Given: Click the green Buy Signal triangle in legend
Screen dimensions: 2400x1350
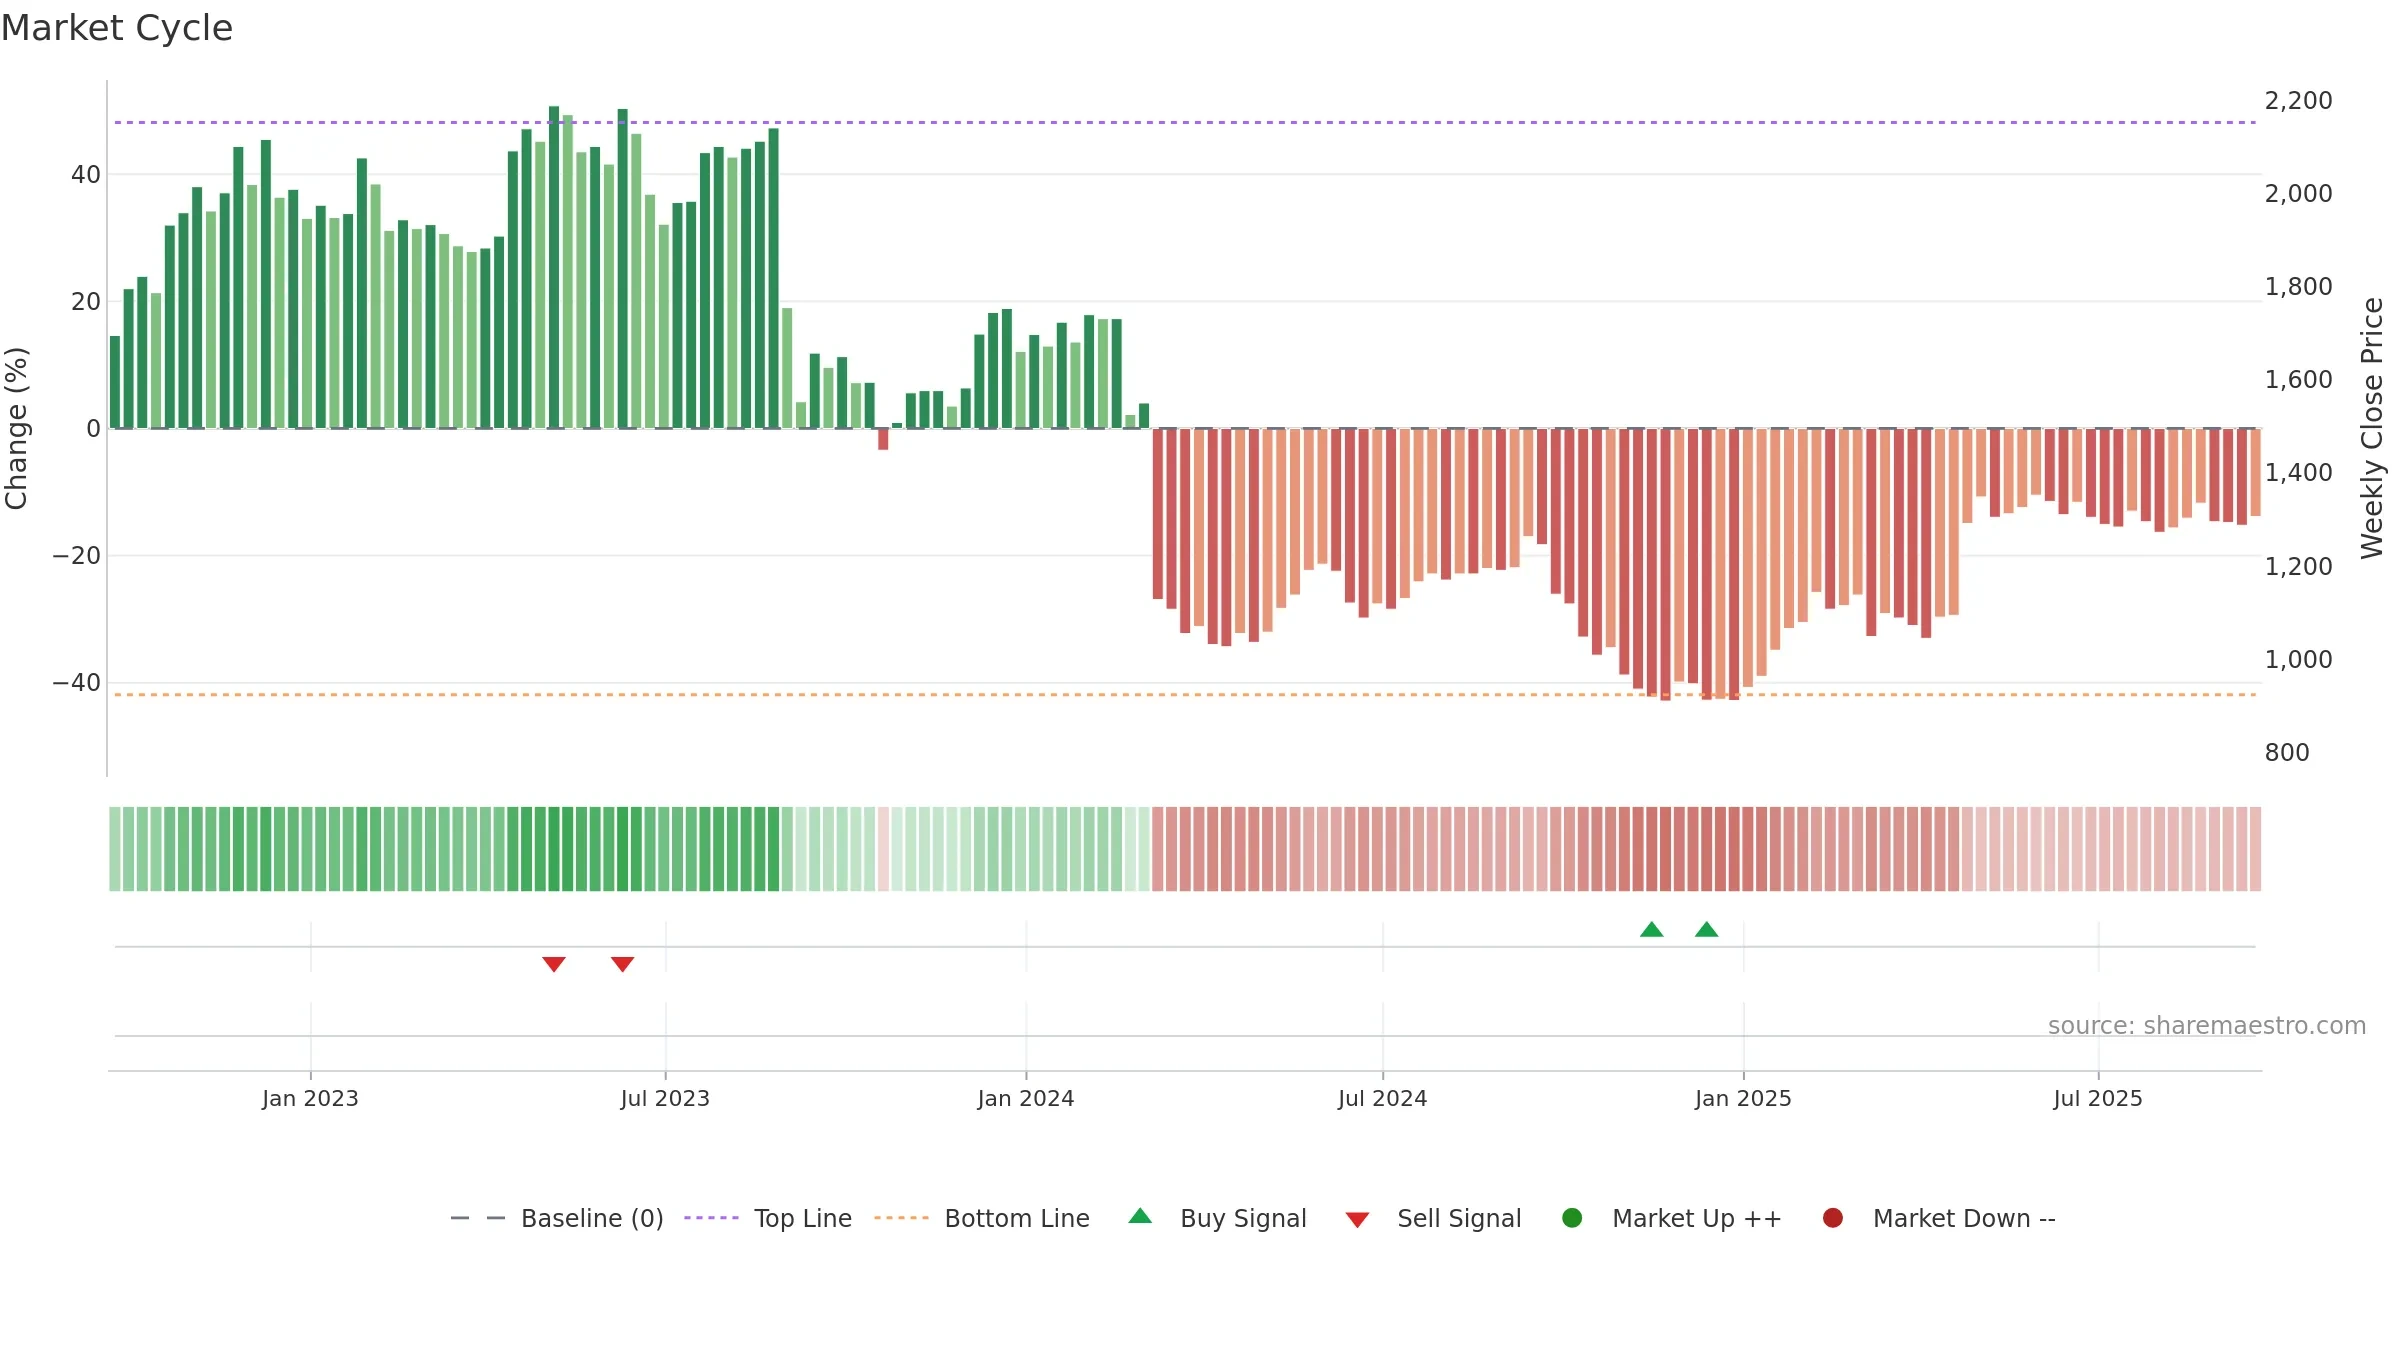Looking at the screenshot, I should click(1140, 1216).
